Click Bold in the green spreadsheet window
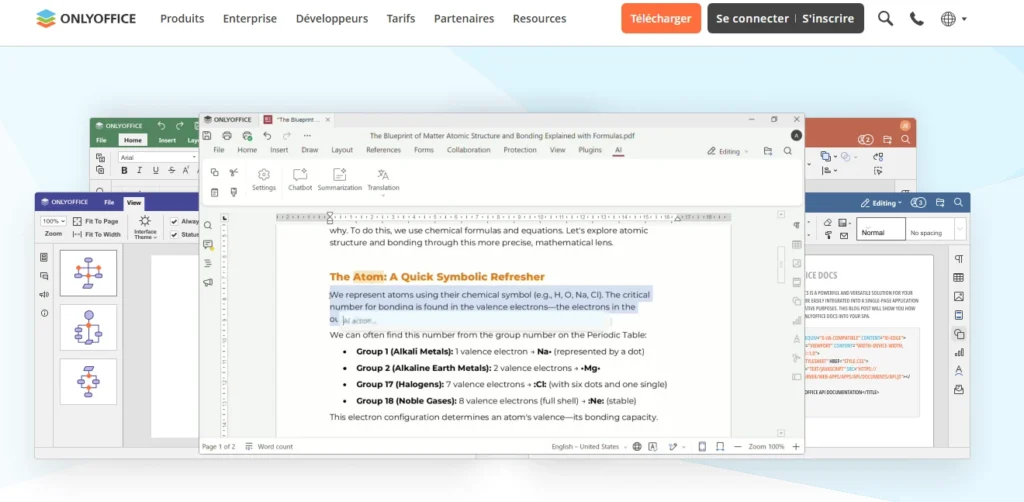The width and height of the screenshot is (1024, 502). (x=124, y=170)
